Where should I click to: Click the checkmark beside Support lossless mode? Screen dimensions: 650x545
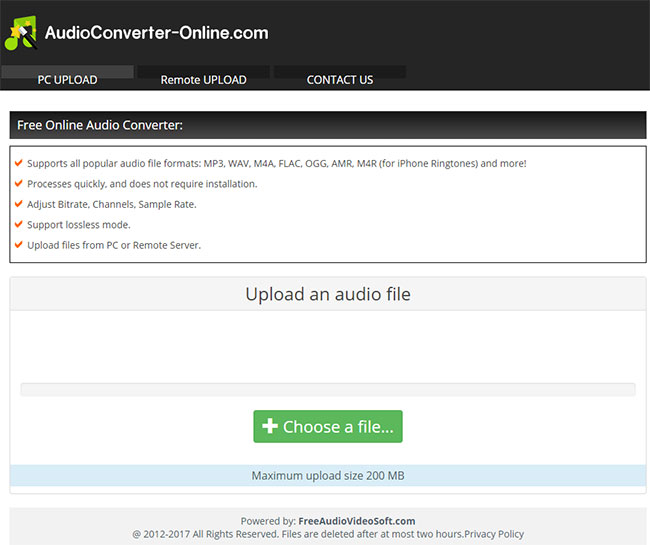(19, 224)
